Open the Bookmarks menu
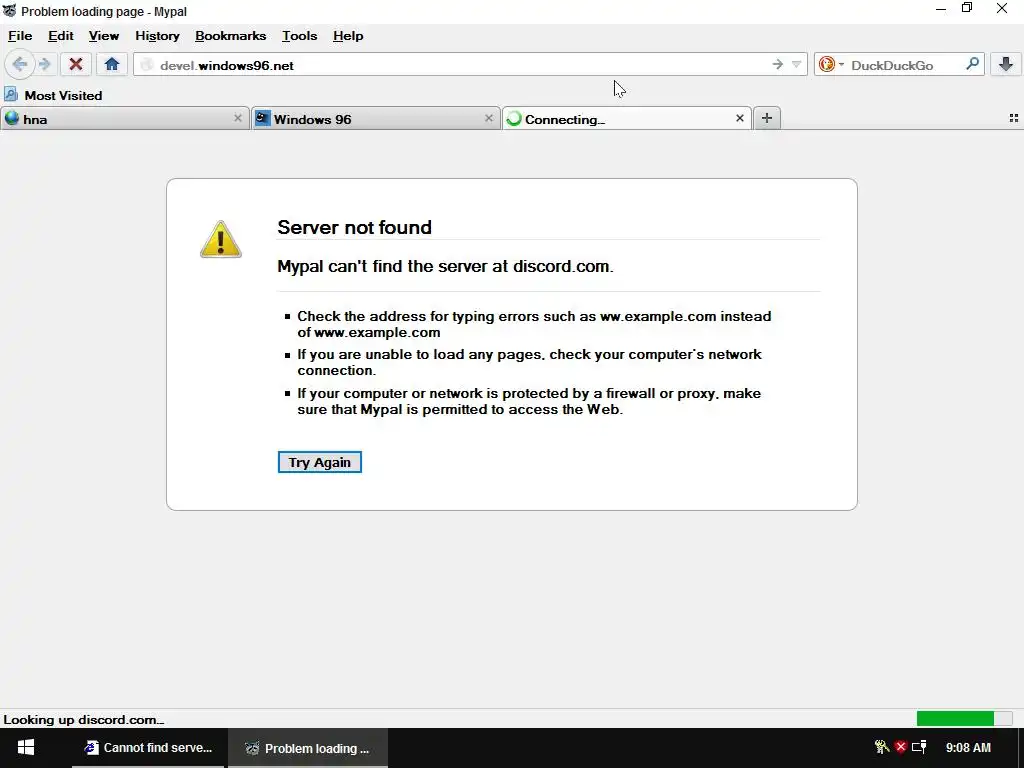 [231, 36]
